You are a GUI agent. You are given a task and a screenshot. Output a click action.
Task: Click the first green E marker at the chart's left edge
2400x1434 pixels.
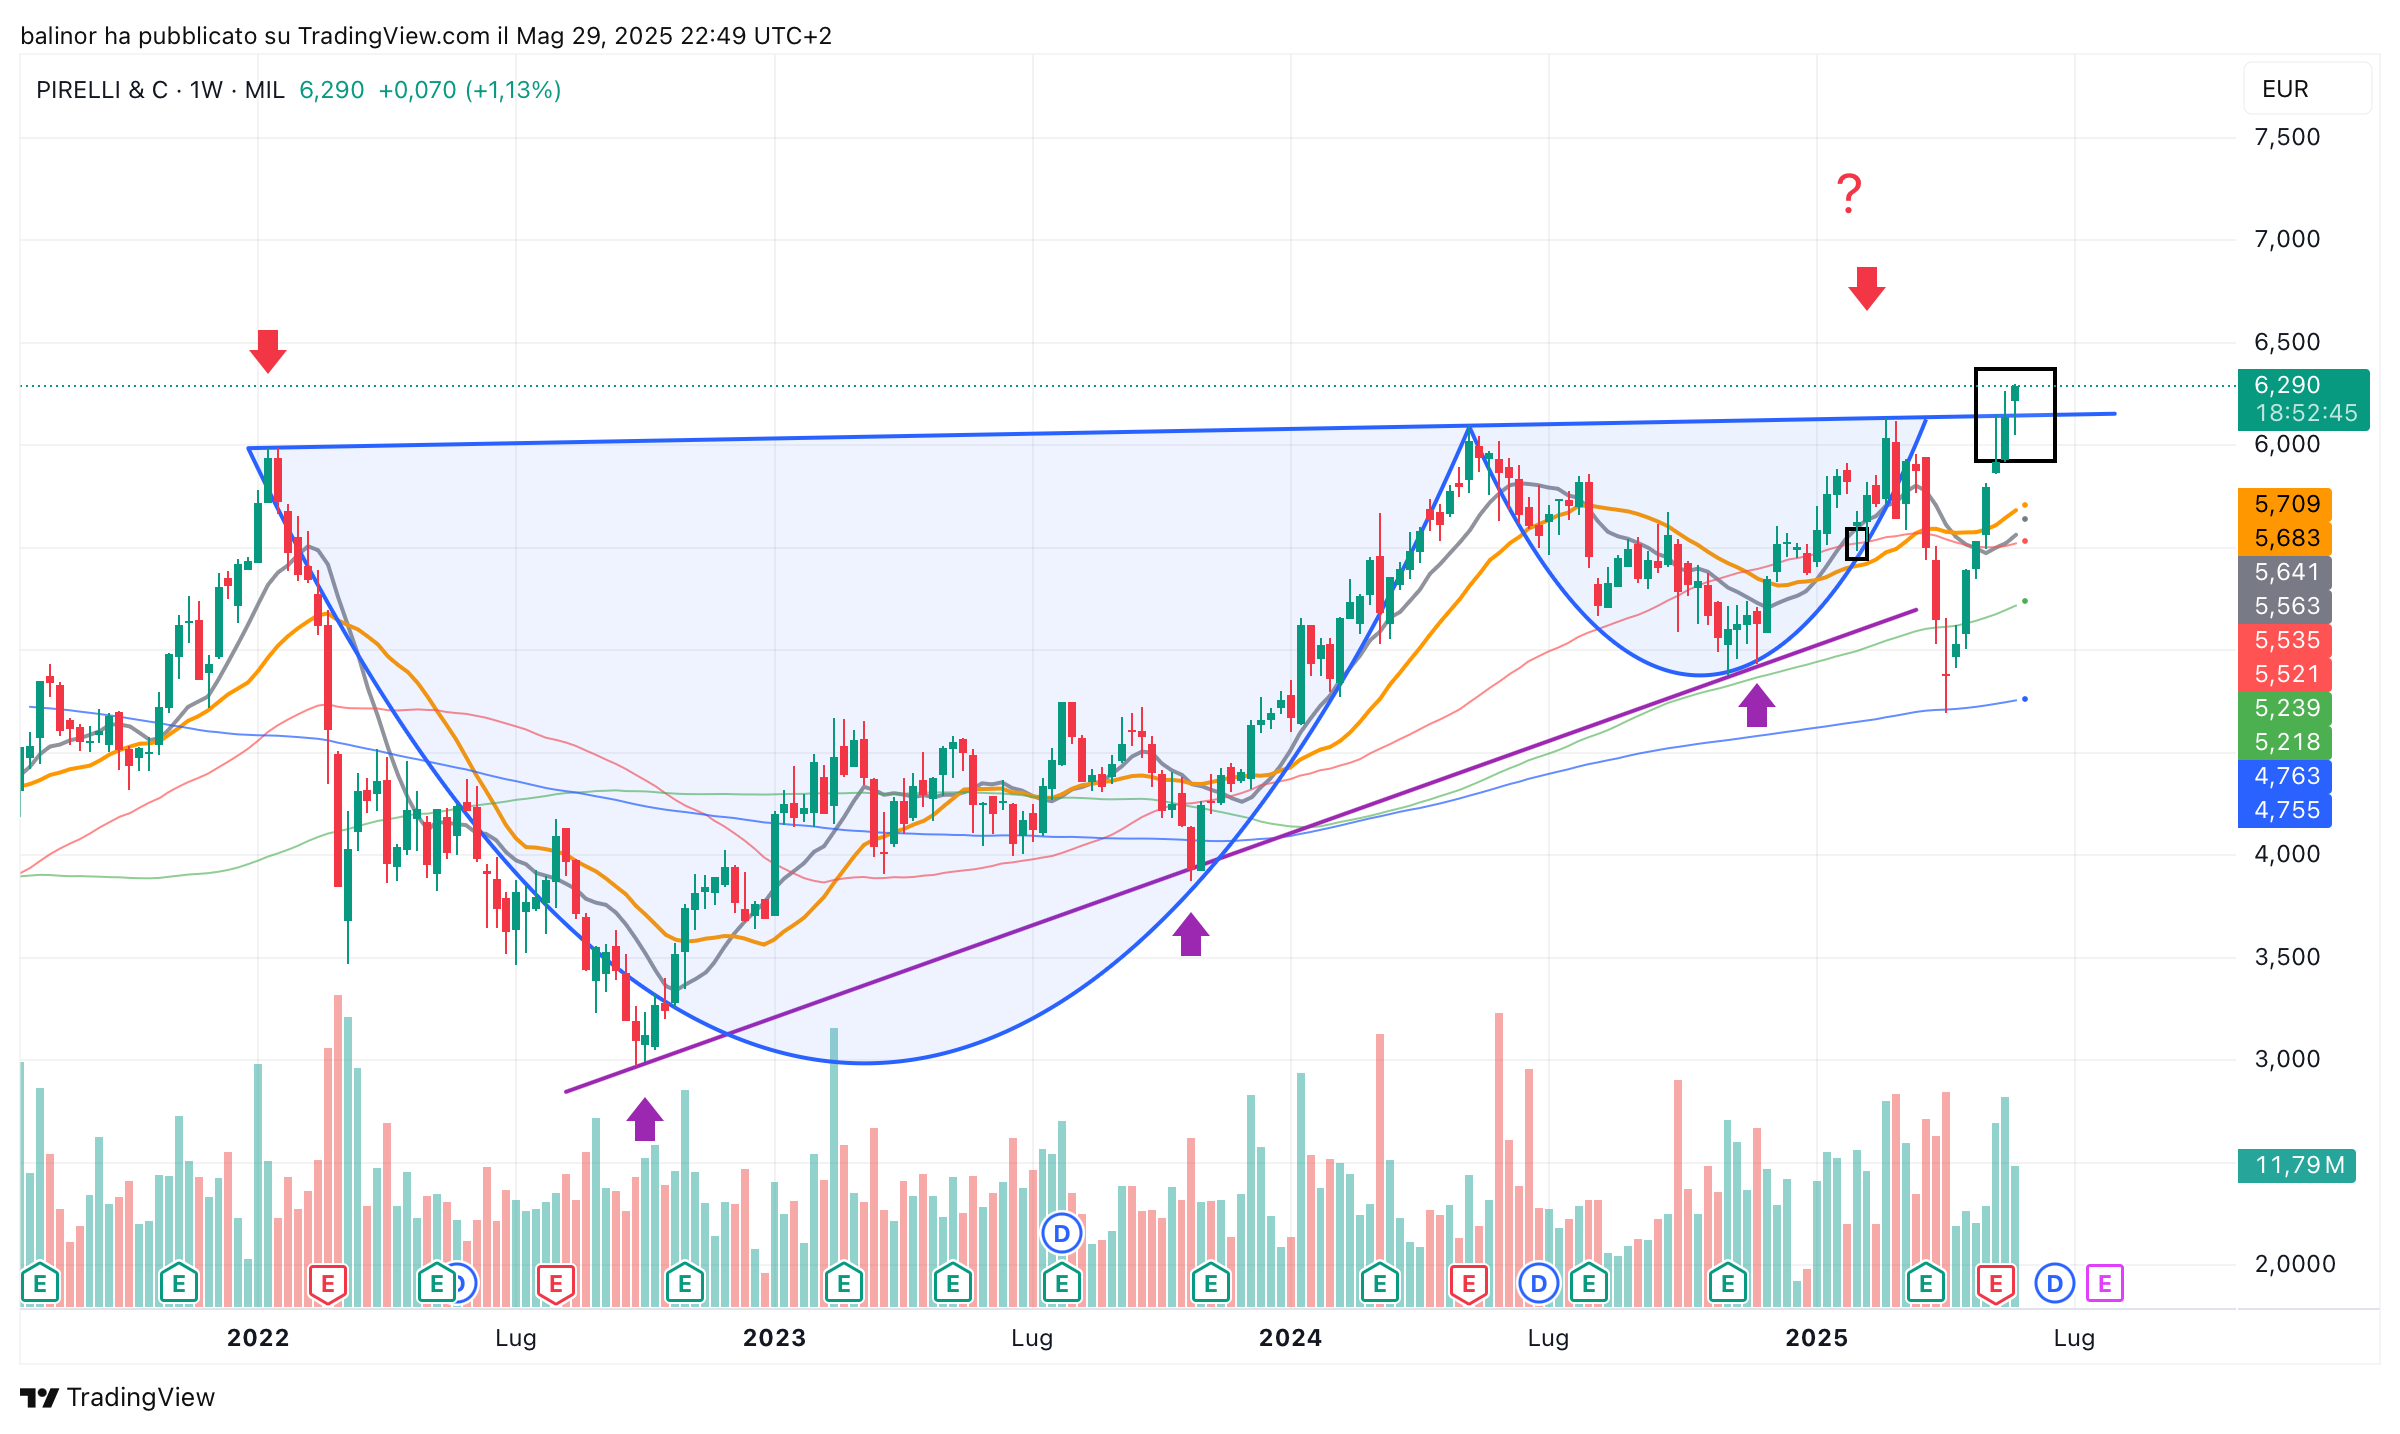pyautogui.click(x=40, y=1283)
